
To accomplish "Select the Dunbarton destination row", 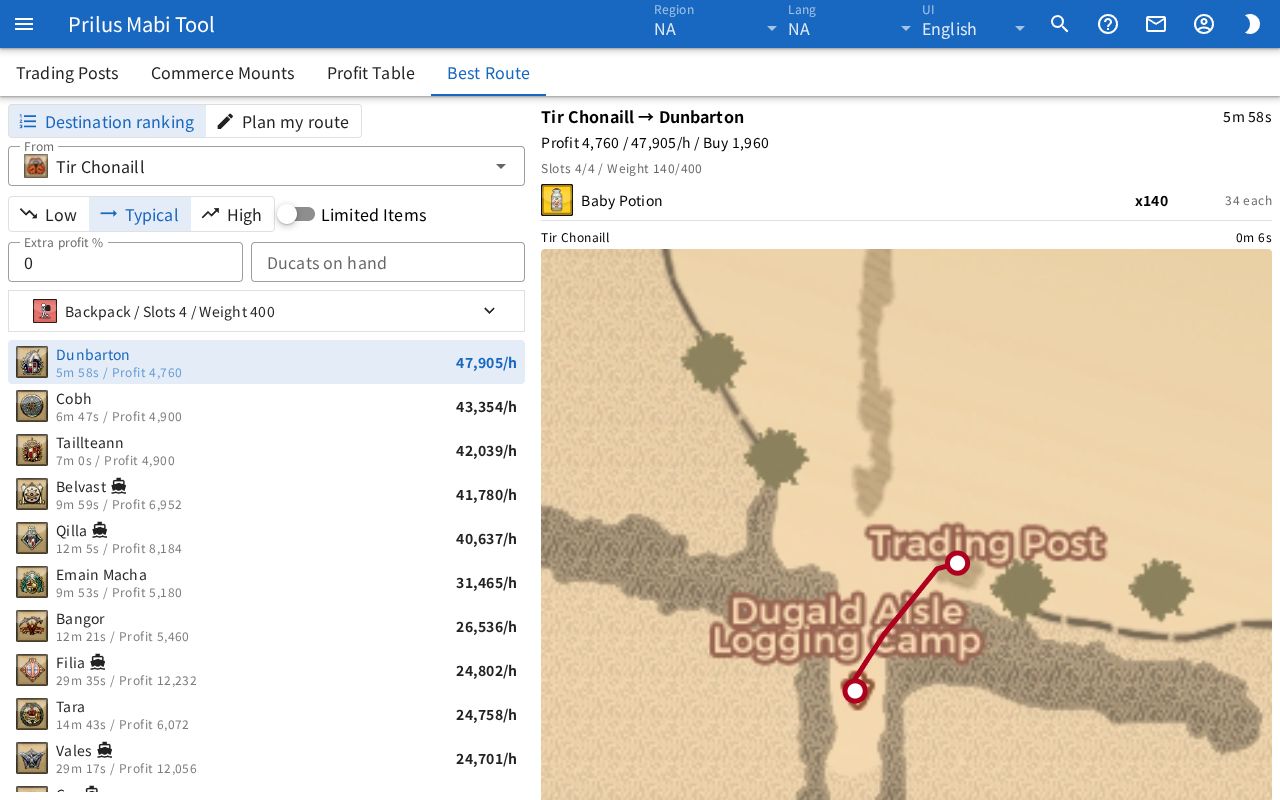I will [266, 362].
